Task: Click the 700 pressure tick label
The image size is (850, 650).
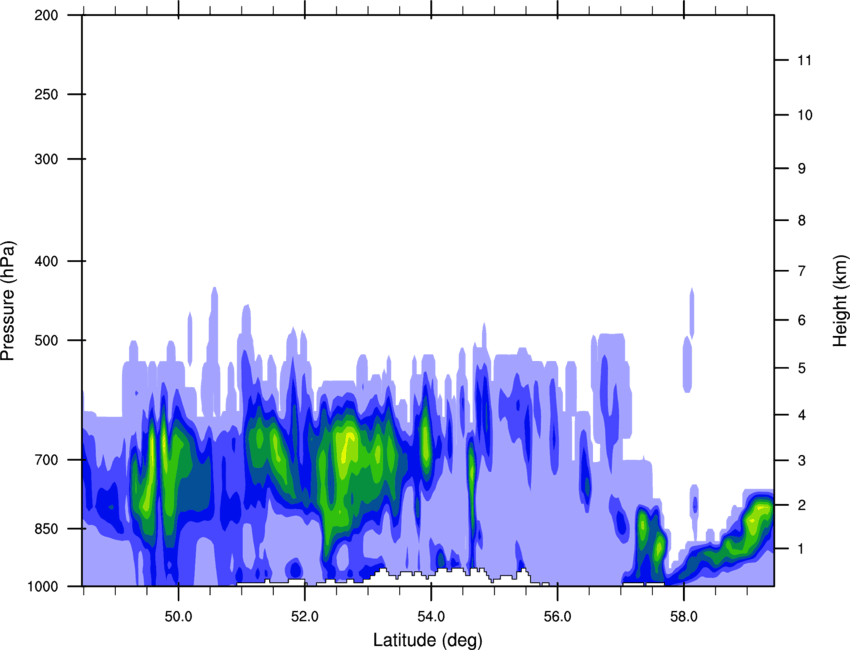Action: (46, 460)
